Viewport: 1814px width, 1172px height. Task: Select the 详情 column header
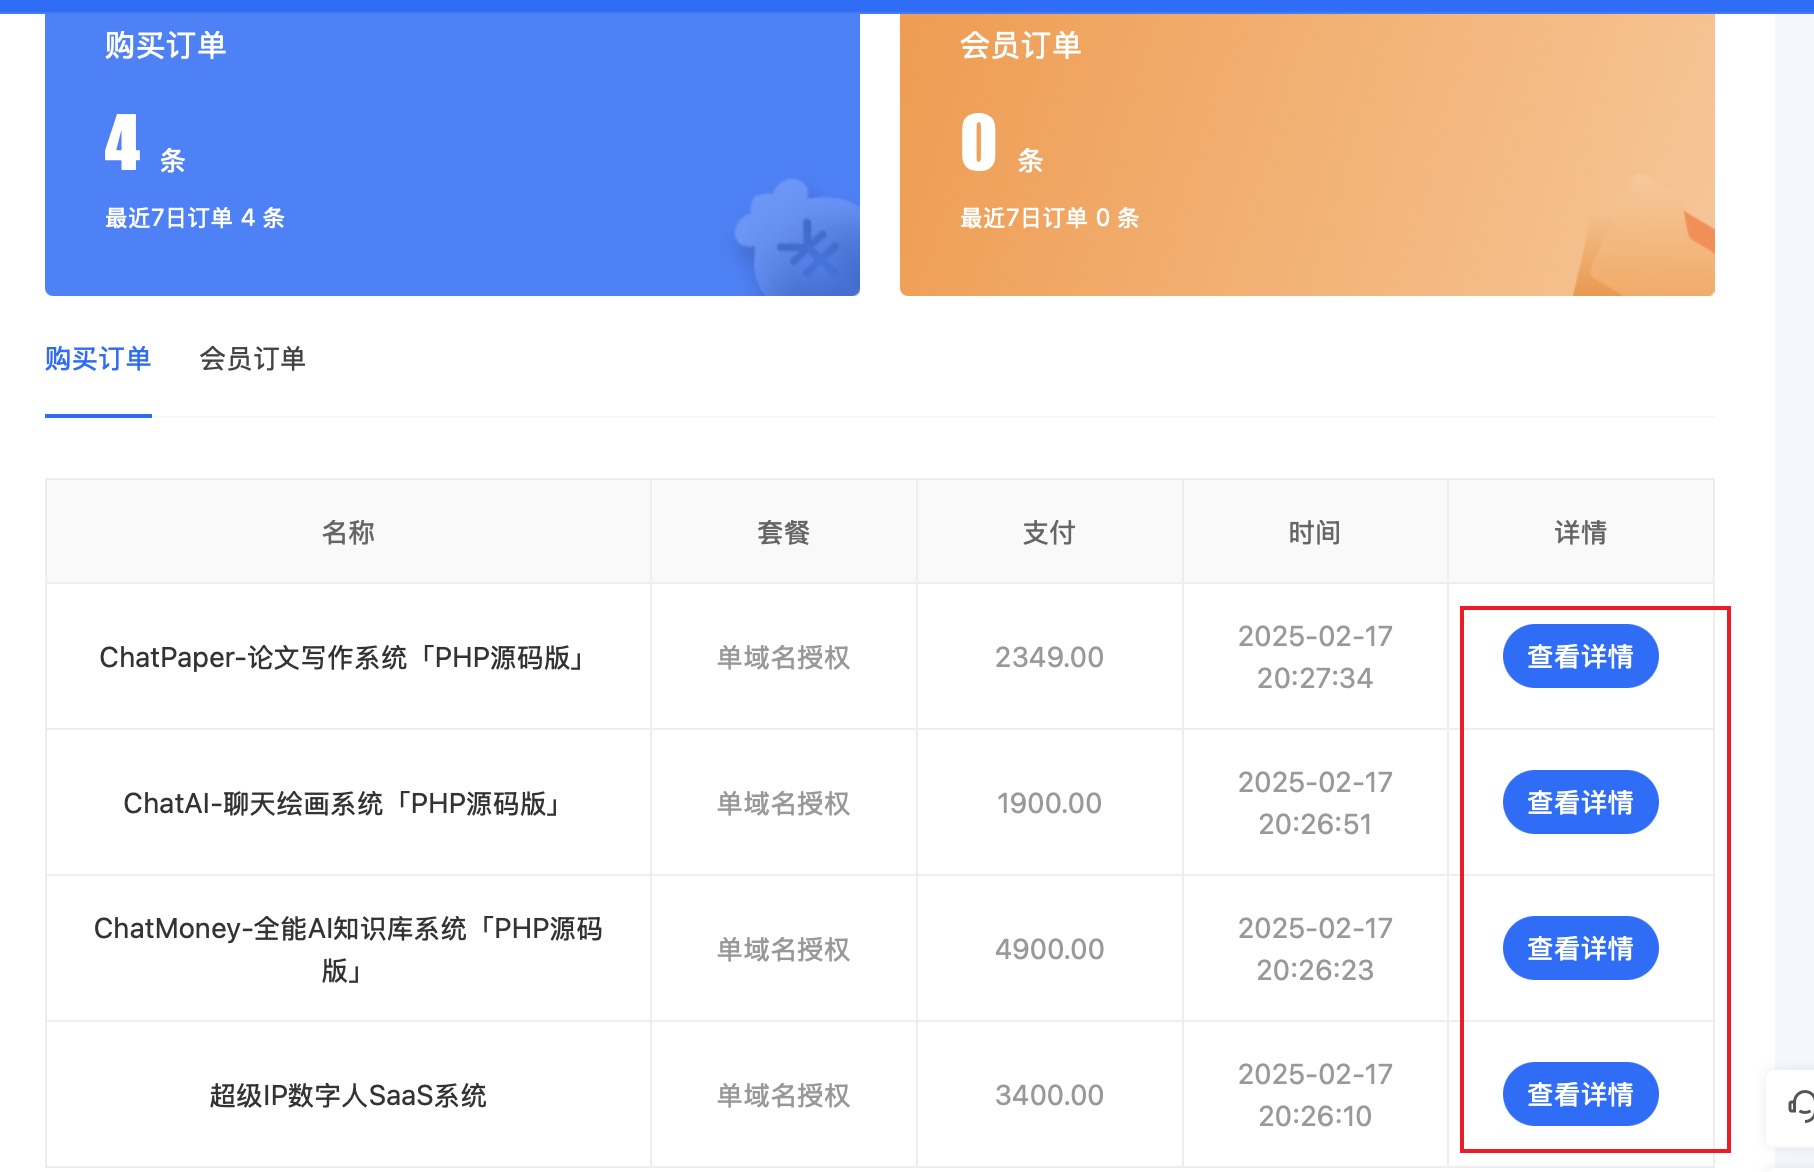click(1580, 532)
